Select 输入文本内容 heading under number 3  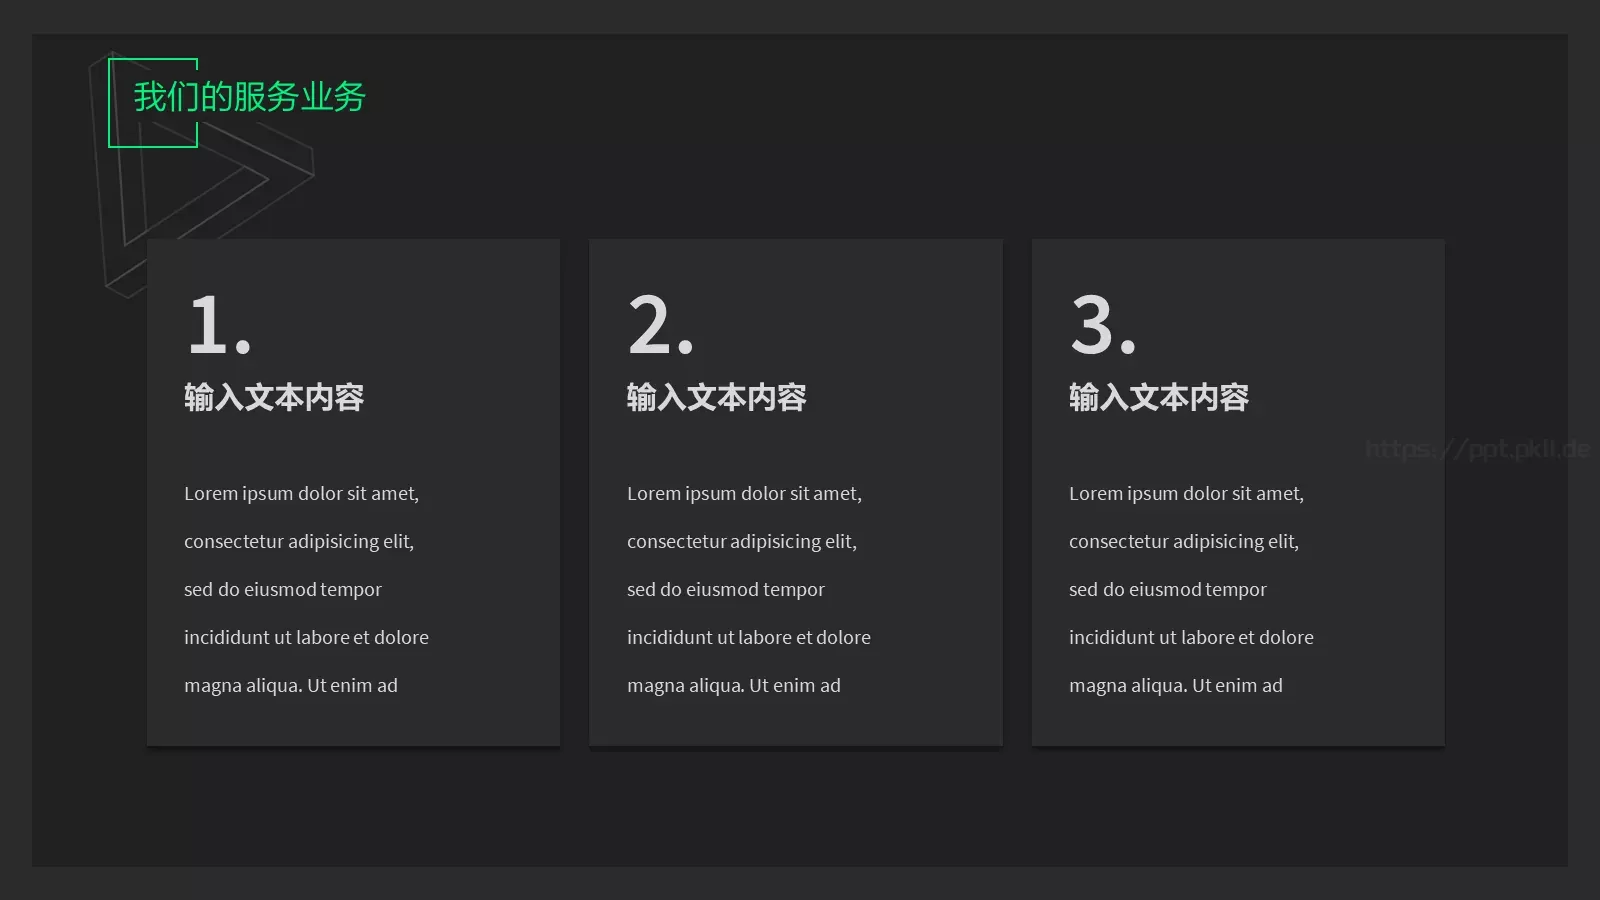(x=1159, y=397)
